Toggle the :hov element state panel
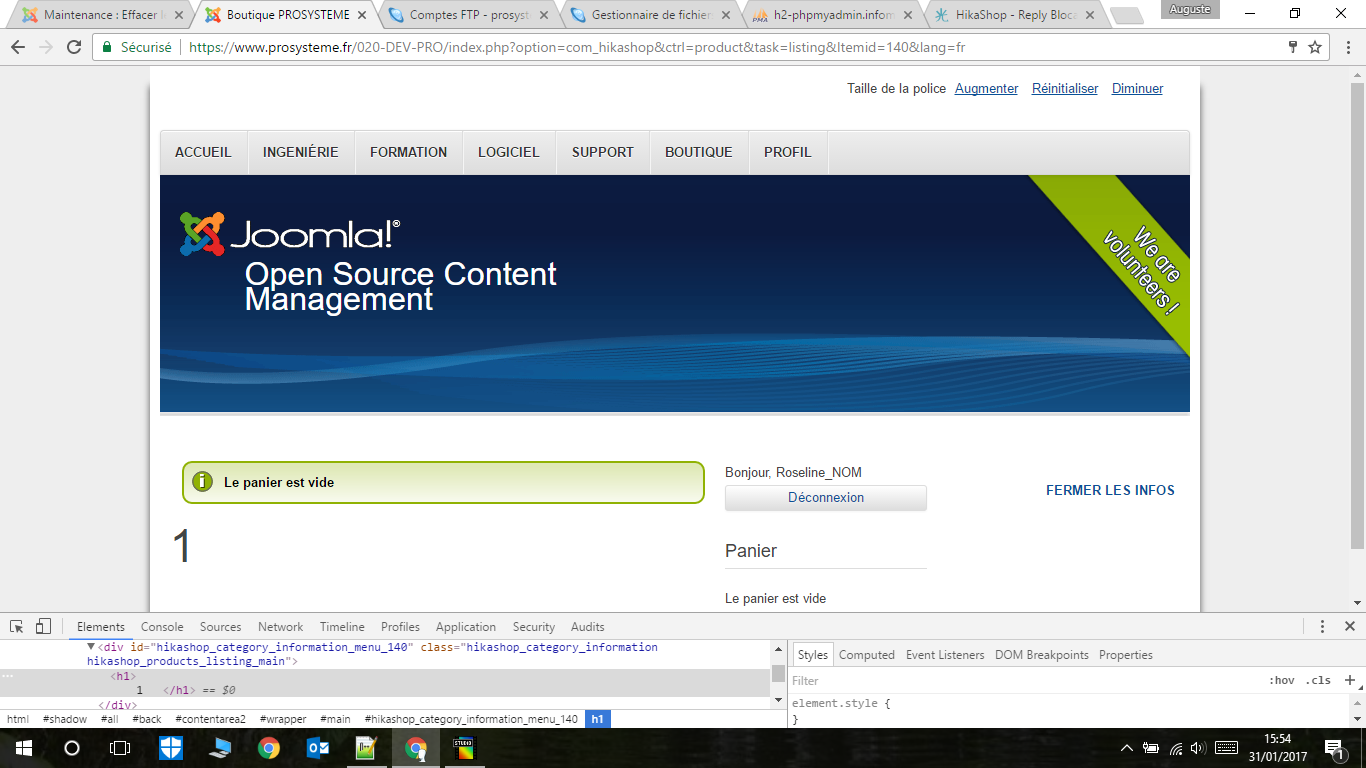 (x=1281, y=680)
